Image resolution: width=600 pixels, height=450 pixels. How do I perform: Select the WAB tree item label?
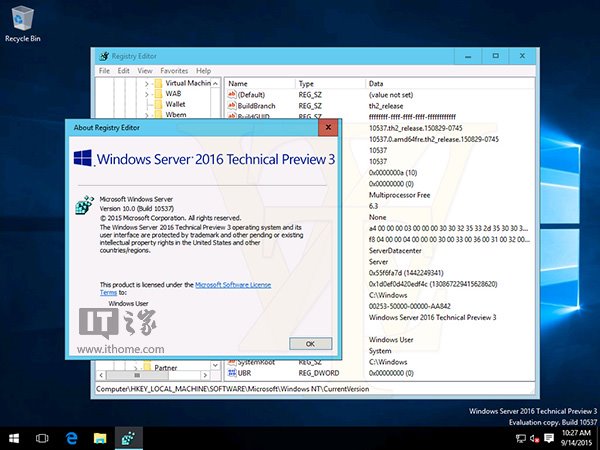point(173,94)
